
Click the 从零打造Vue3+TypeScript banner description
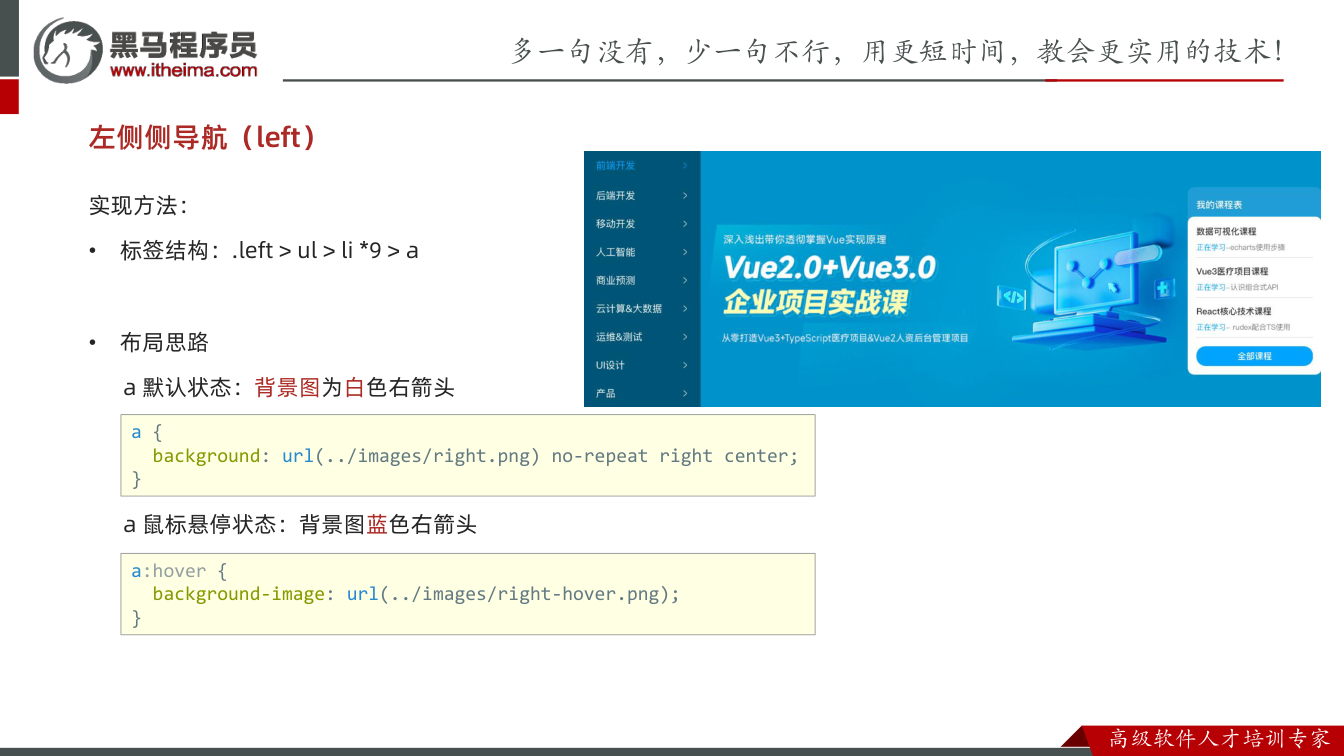845,338
